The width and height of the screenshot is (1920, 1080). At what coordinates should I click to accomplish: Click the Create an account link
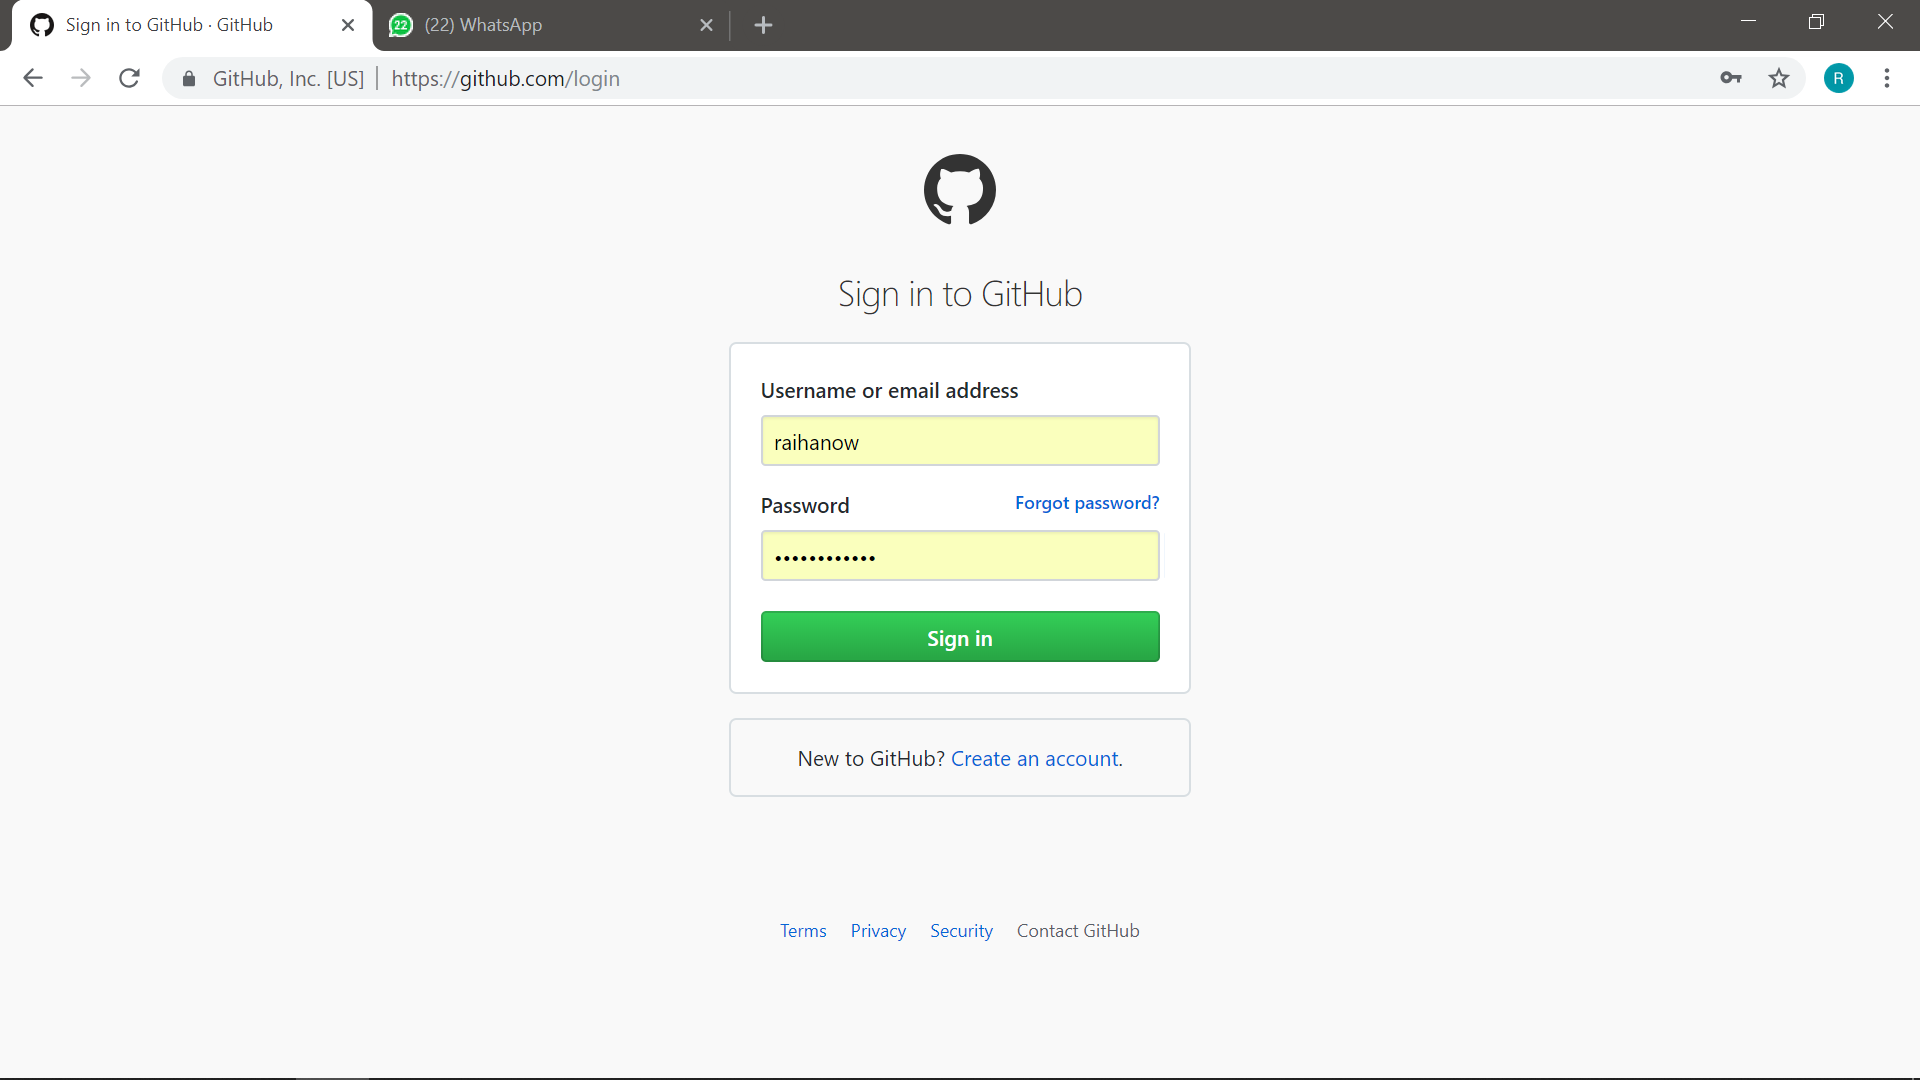tap(1034, 758)
